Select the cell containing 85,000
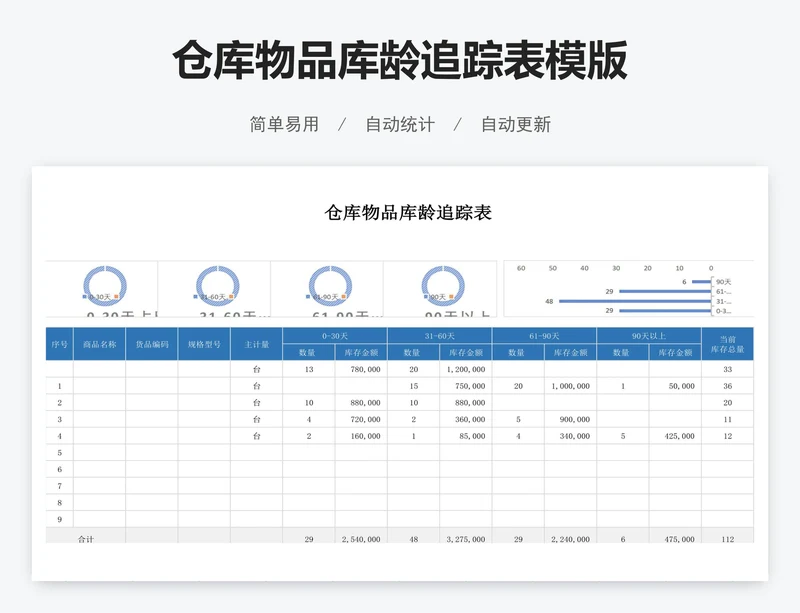The height and width of the screenshot is (613, 800). [x=465, y=436]
